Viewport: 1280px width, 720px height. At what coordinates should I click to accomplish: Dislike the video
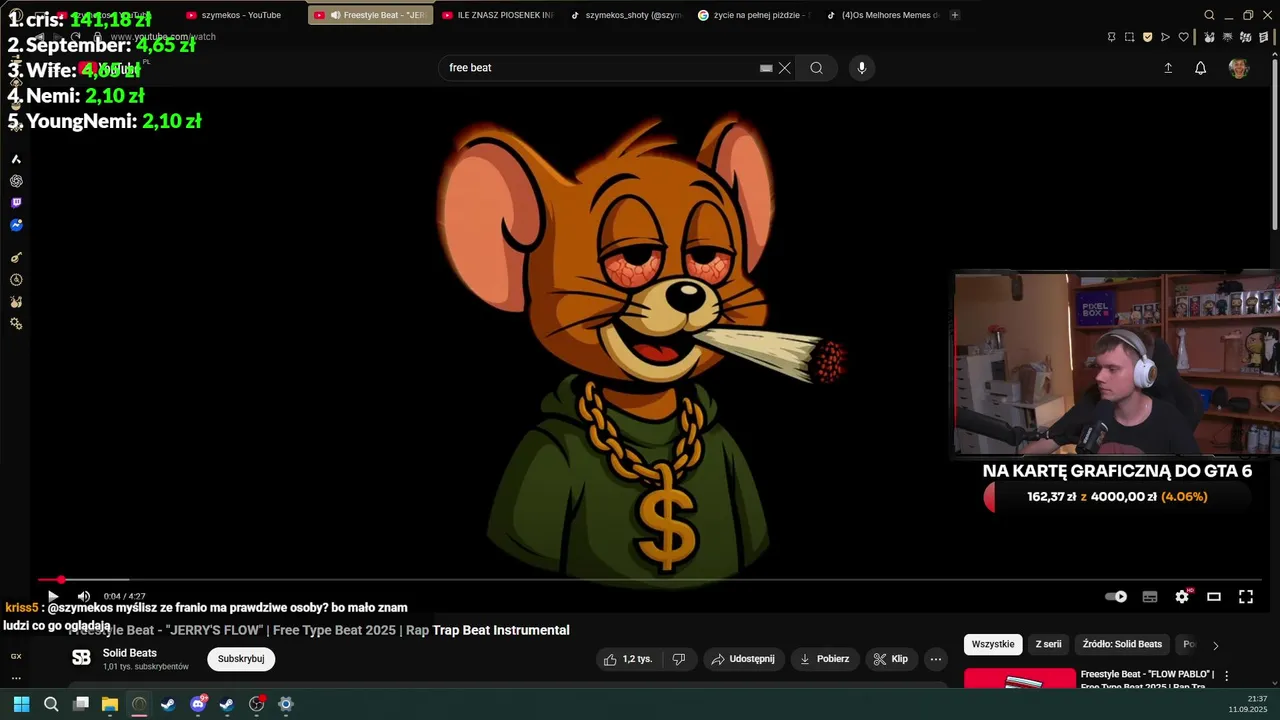click(679, 659)
